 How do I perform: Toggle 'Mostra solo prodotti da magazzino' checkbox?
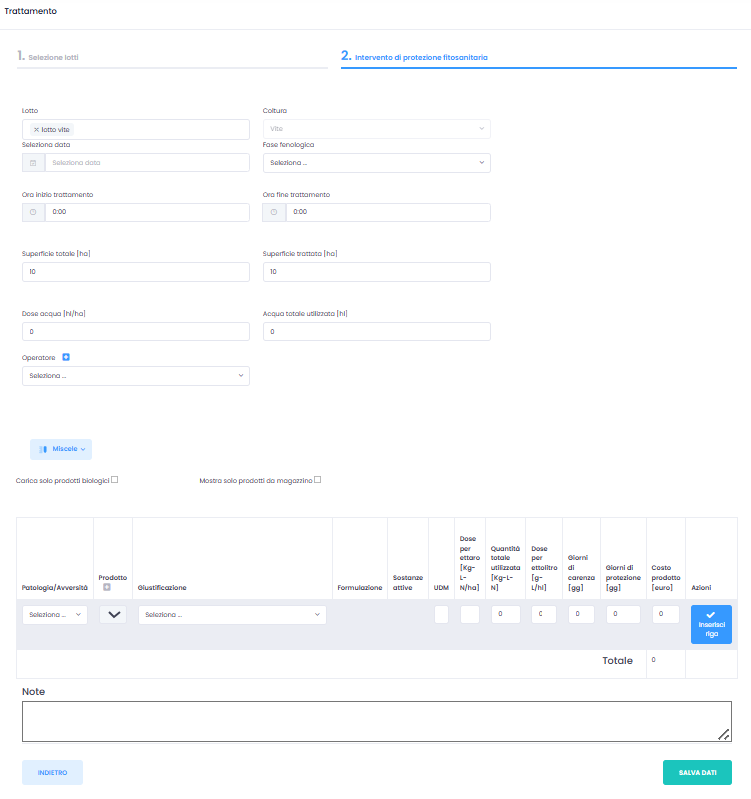click(318, 480)
